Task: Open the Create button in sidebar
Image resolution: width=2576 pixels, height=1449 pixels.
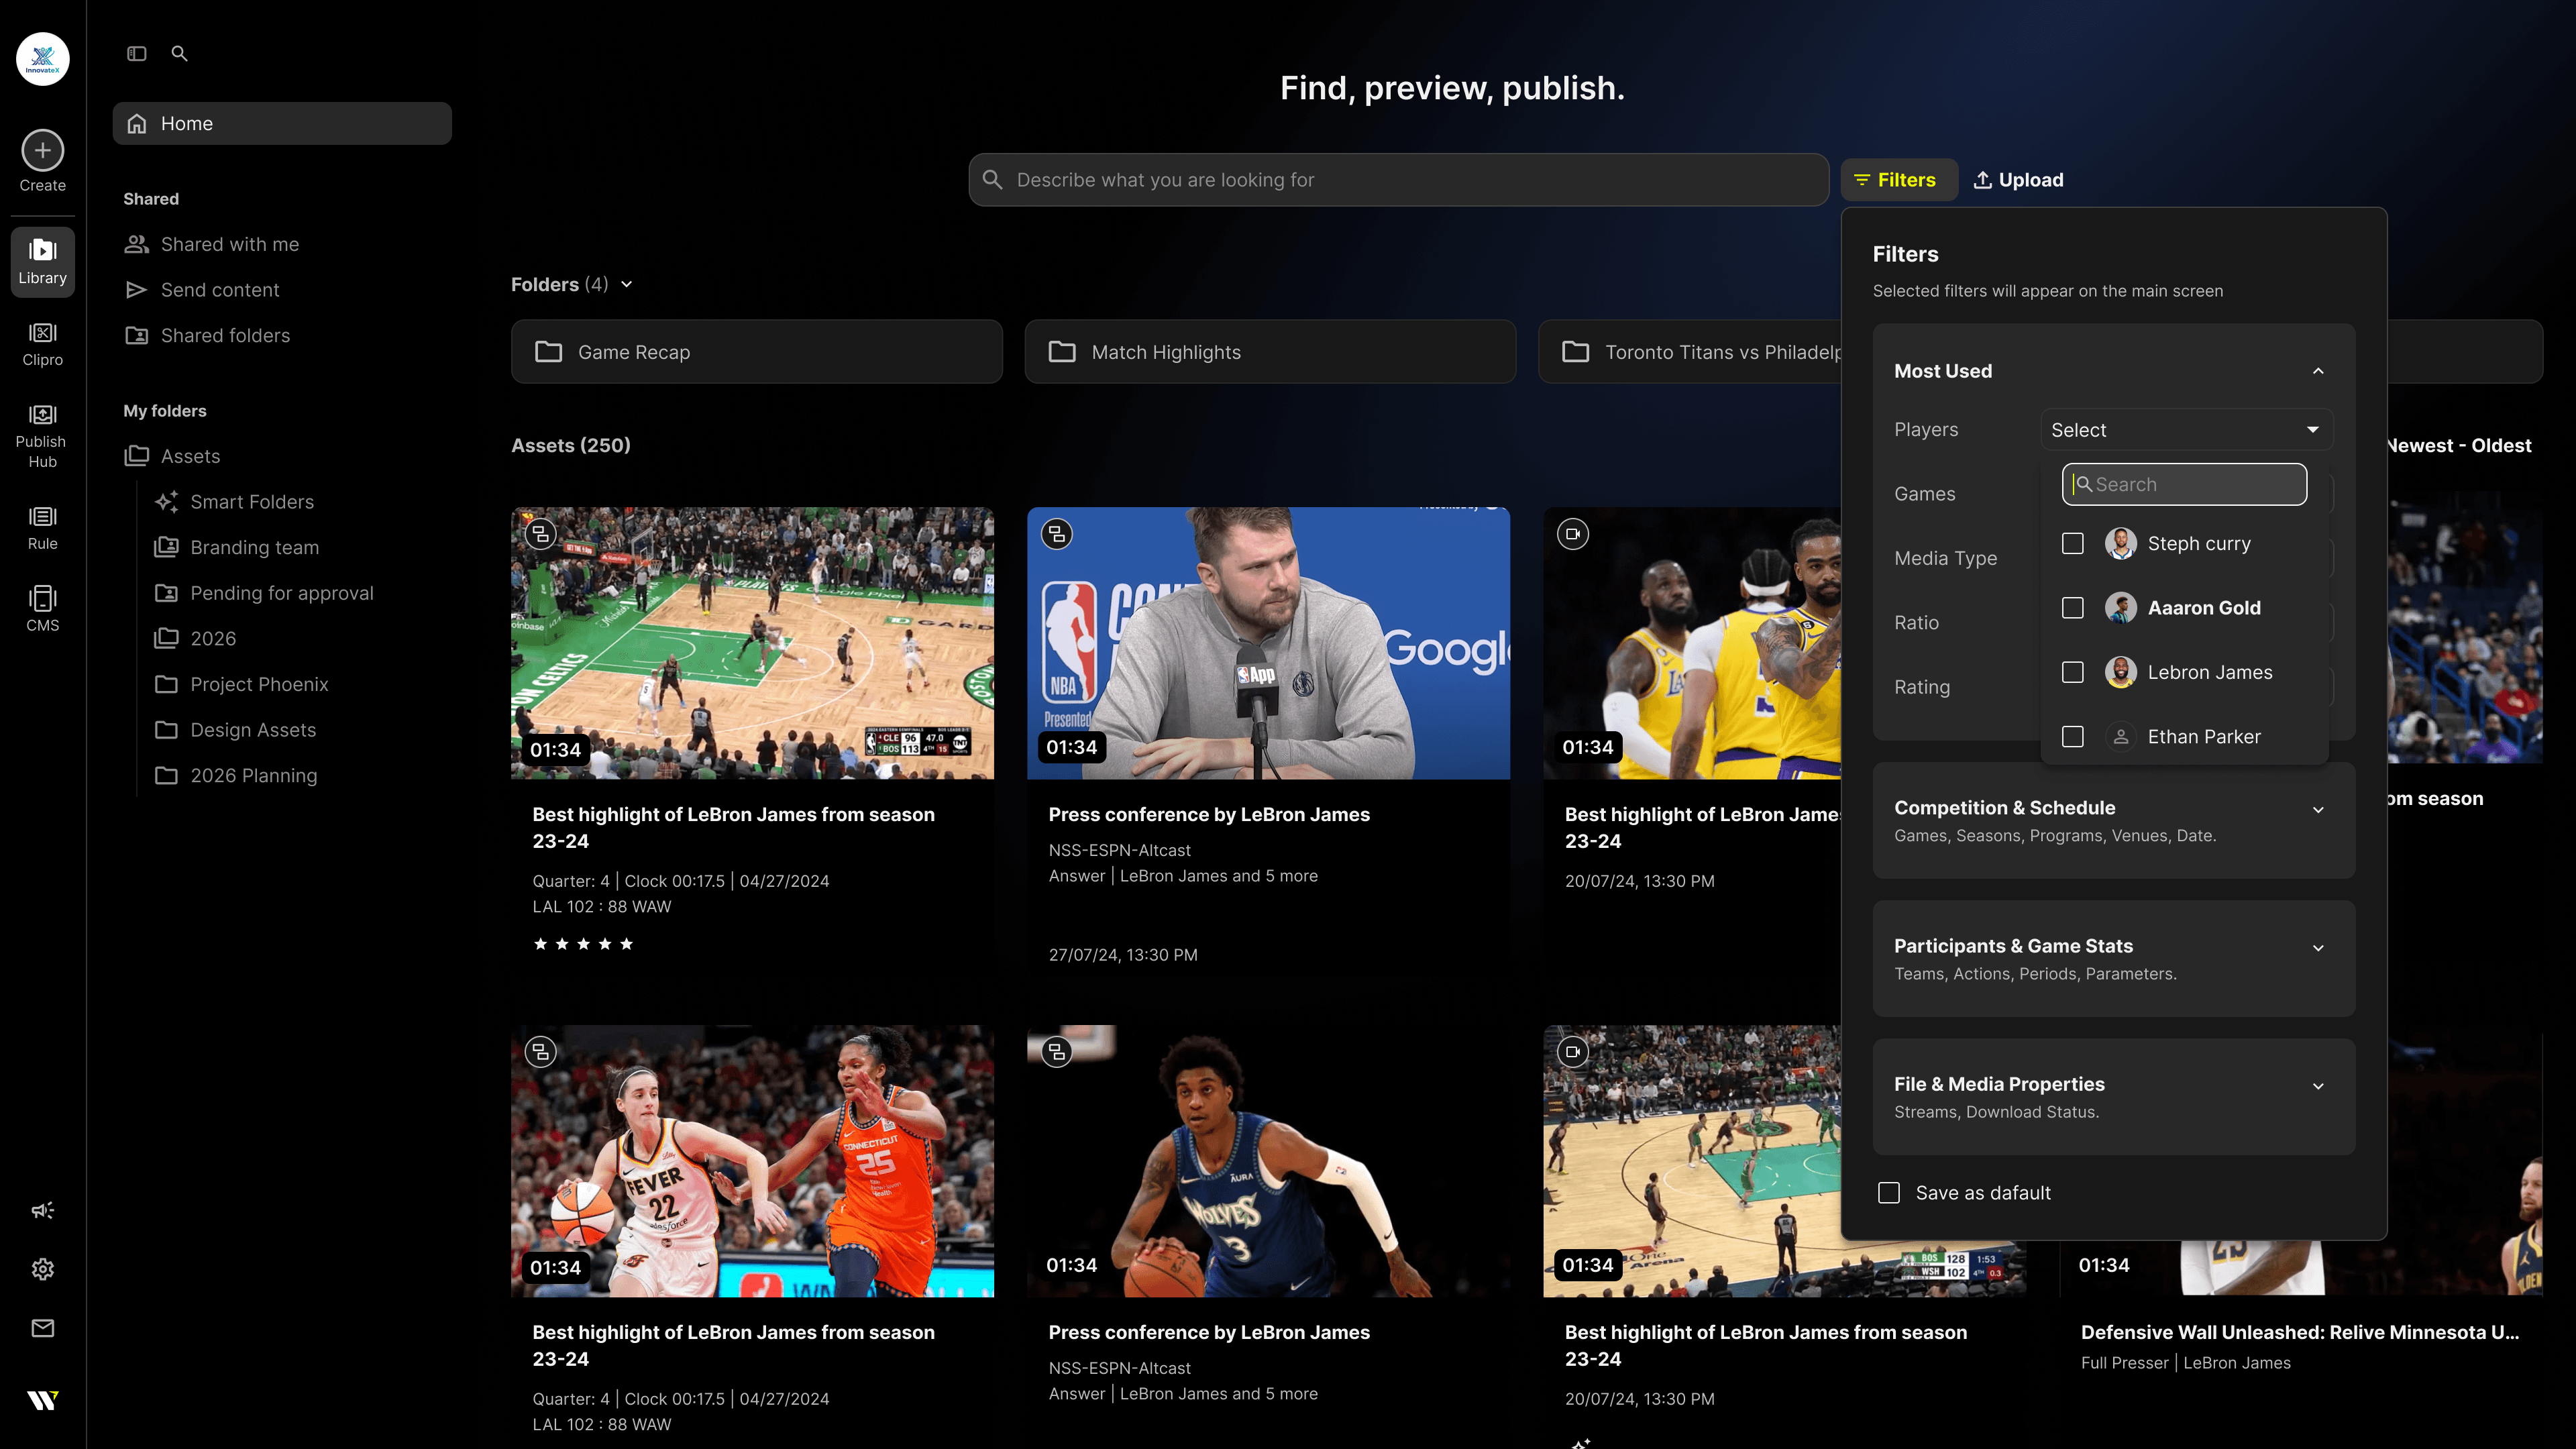Action: [x=42, y=161]
